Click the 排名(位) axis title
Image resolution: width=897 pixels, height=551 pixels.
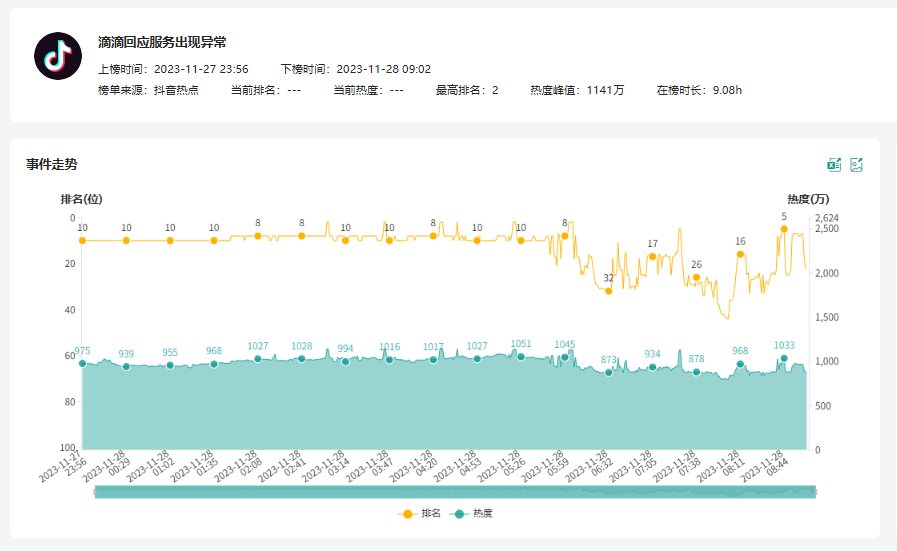coord(82,199)
